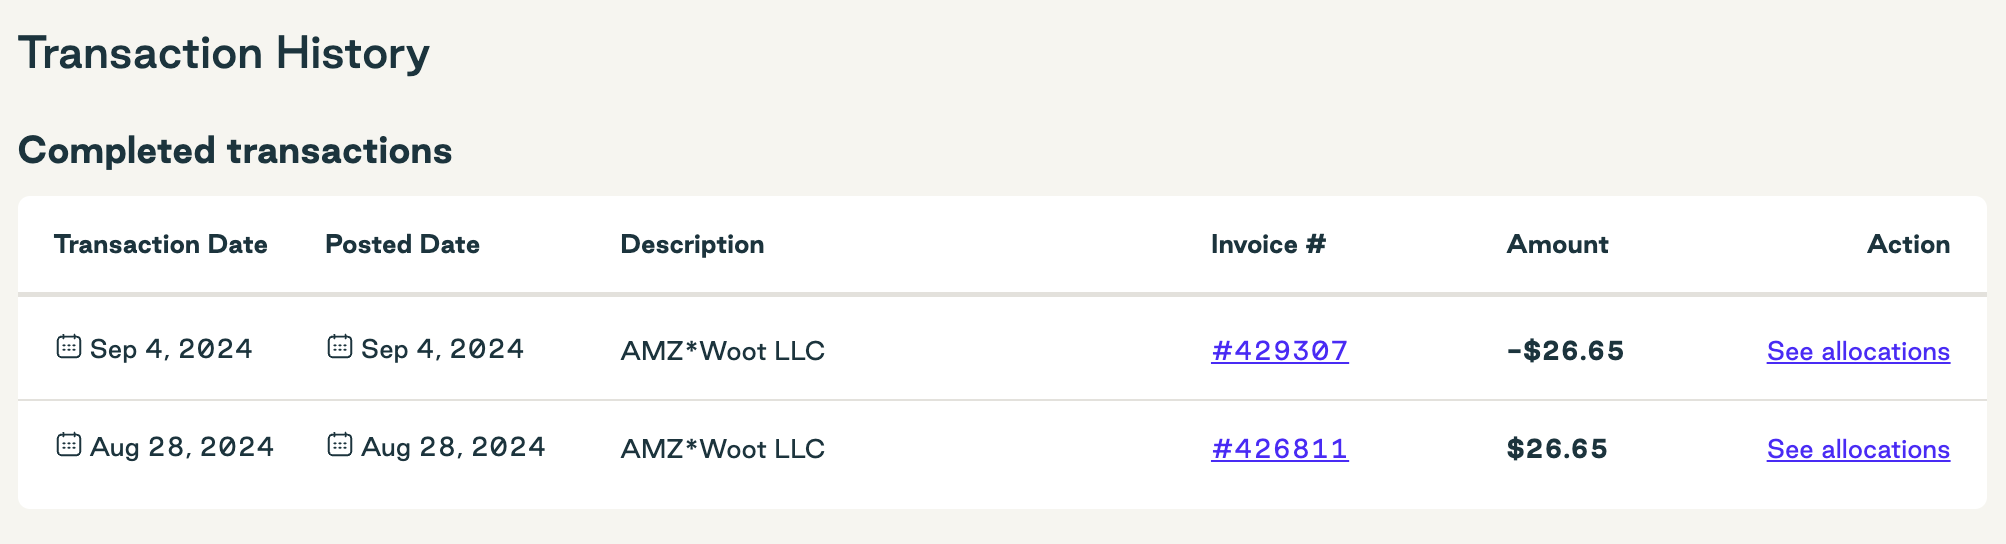Click the Action column header

point(1909,244)
